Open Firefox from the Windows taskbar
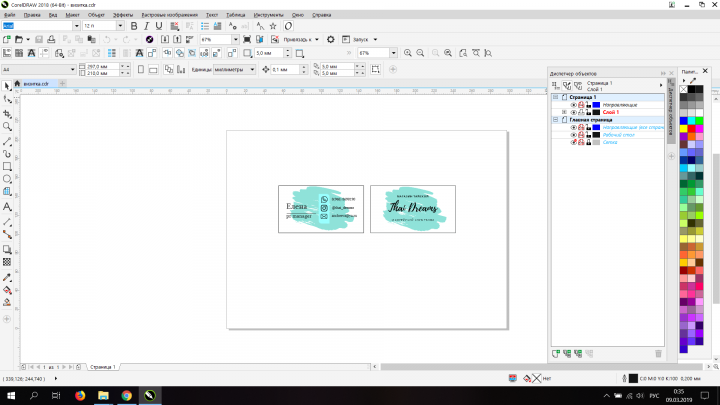The height and width of the screenshot is (405, 720). pos(80,395)
